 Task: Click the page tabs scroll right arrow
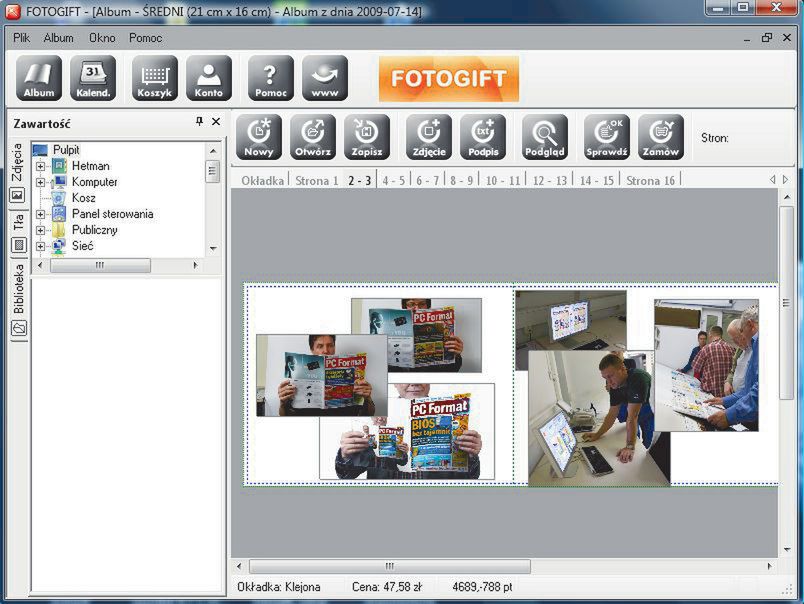[786, 180]
